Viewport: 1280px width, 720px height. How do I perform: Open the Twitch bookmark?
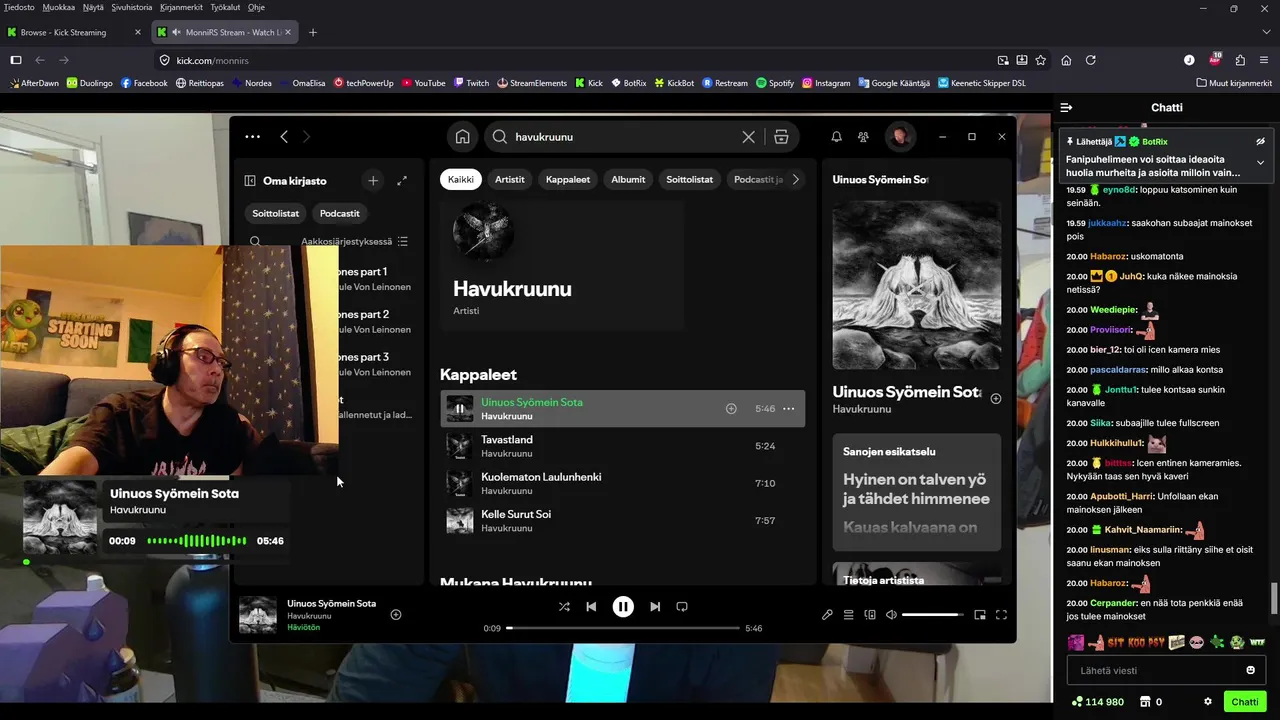click(471, 83)
